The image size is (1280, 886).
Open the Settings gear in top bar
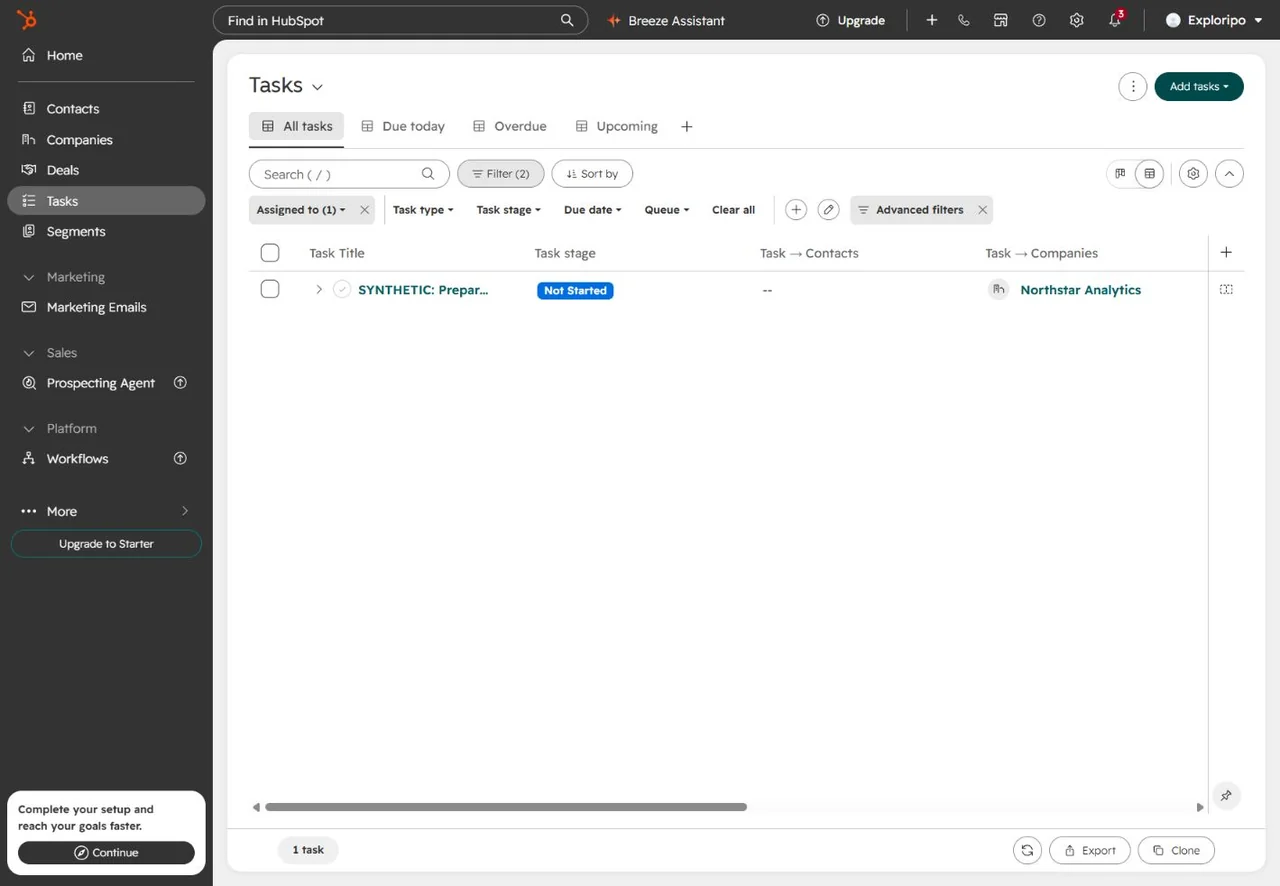pyautogui.click(x=1077, y=20)
